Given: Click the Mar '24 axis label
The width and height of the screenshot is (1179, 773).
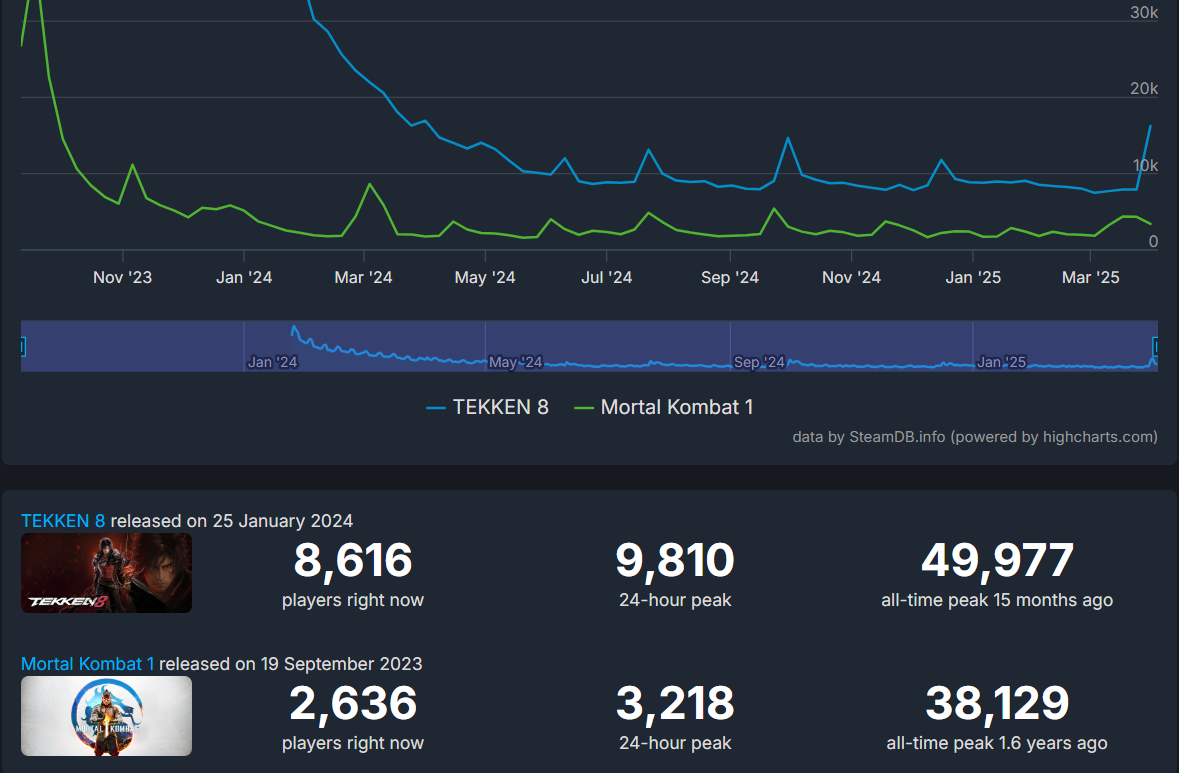Looking at the screenshot, I should point(363,277).
